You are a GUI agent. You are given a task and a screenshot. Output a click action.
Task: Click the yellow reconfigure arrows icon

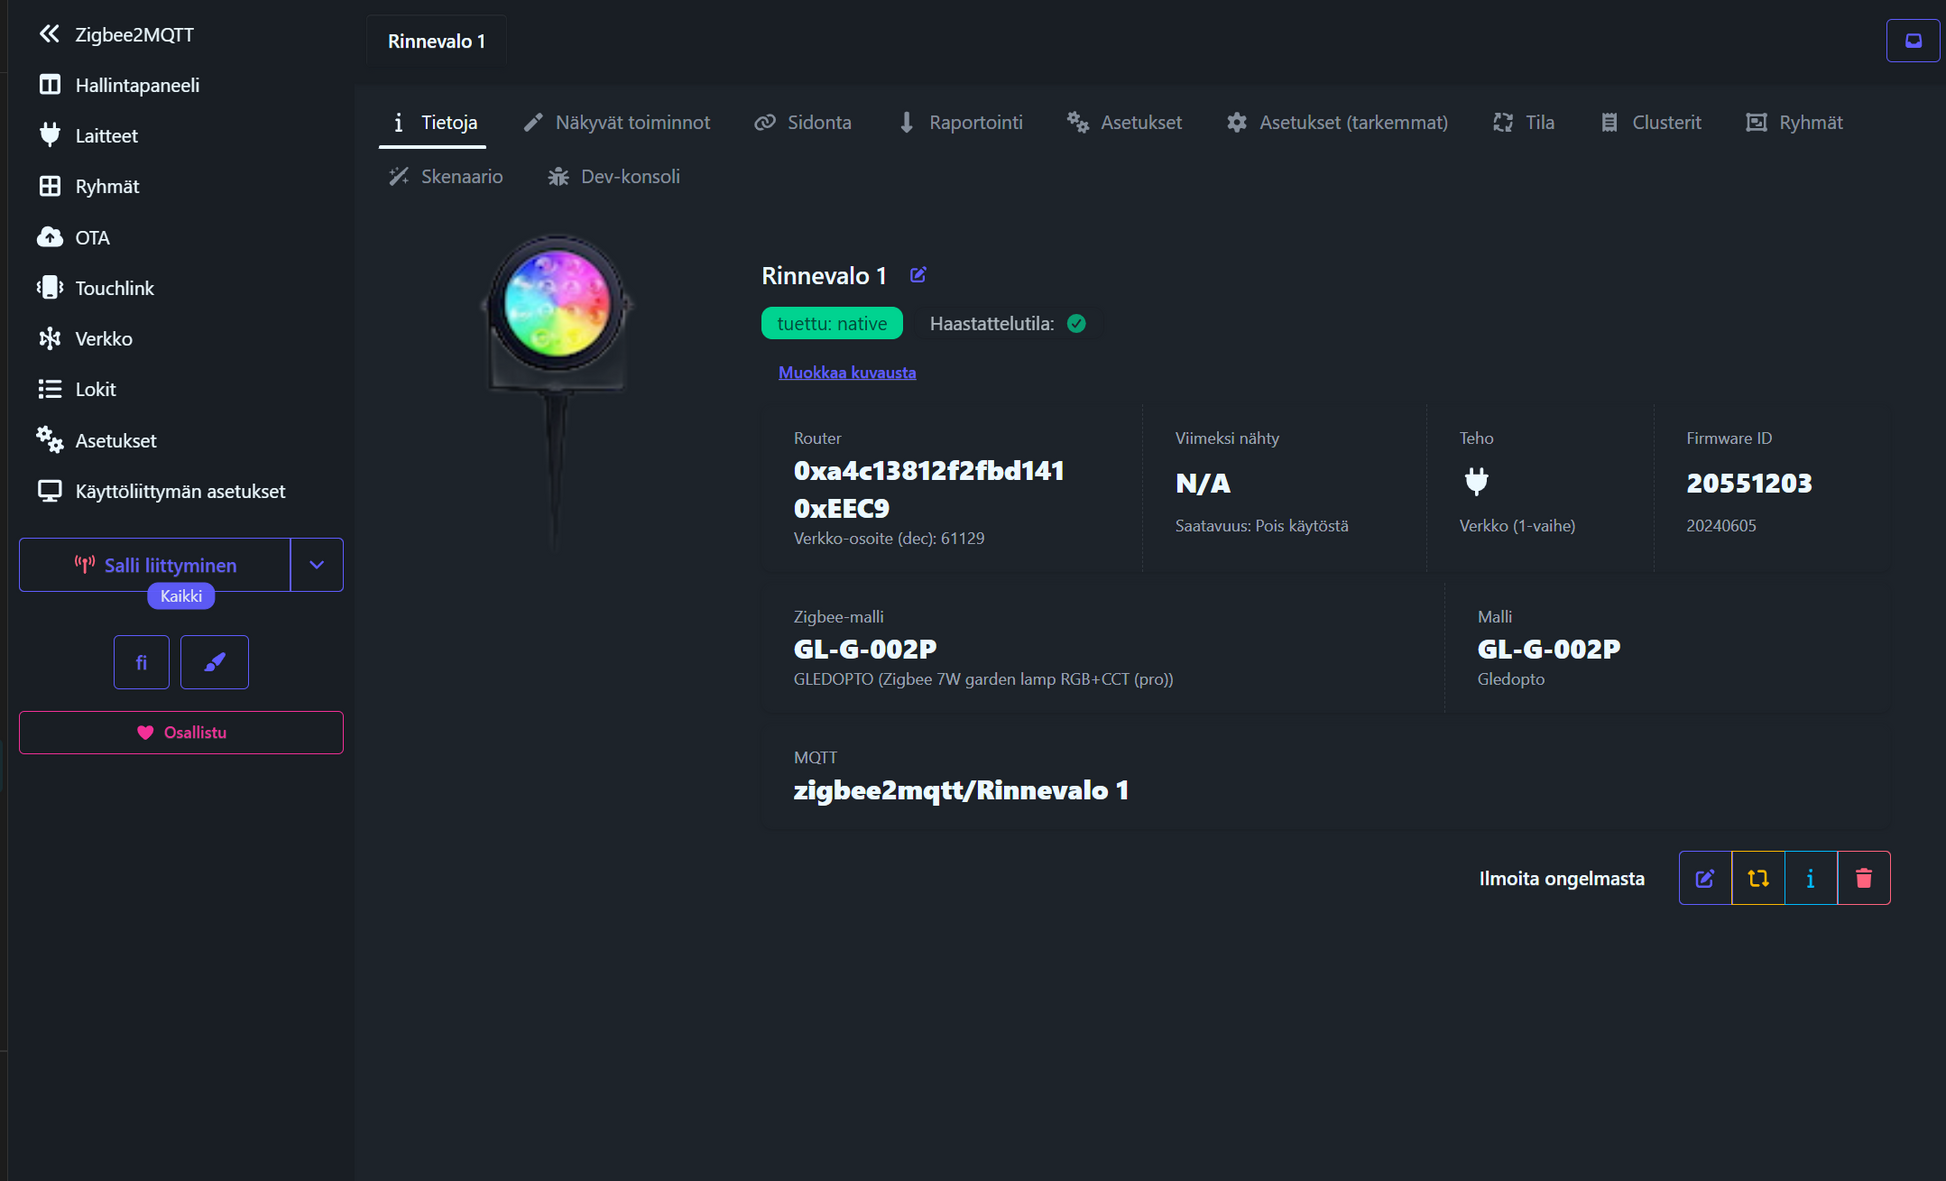tap(1758, 878)
